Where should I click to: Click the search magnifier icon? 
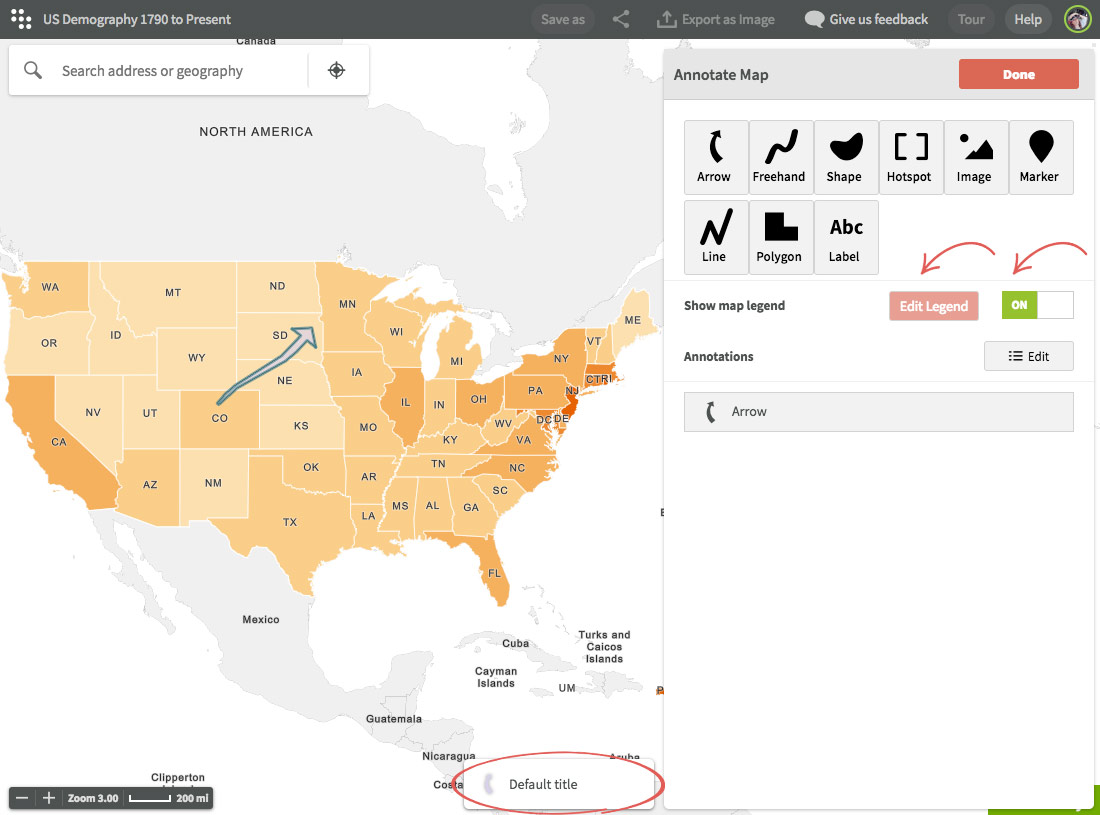tap(33, 70)
